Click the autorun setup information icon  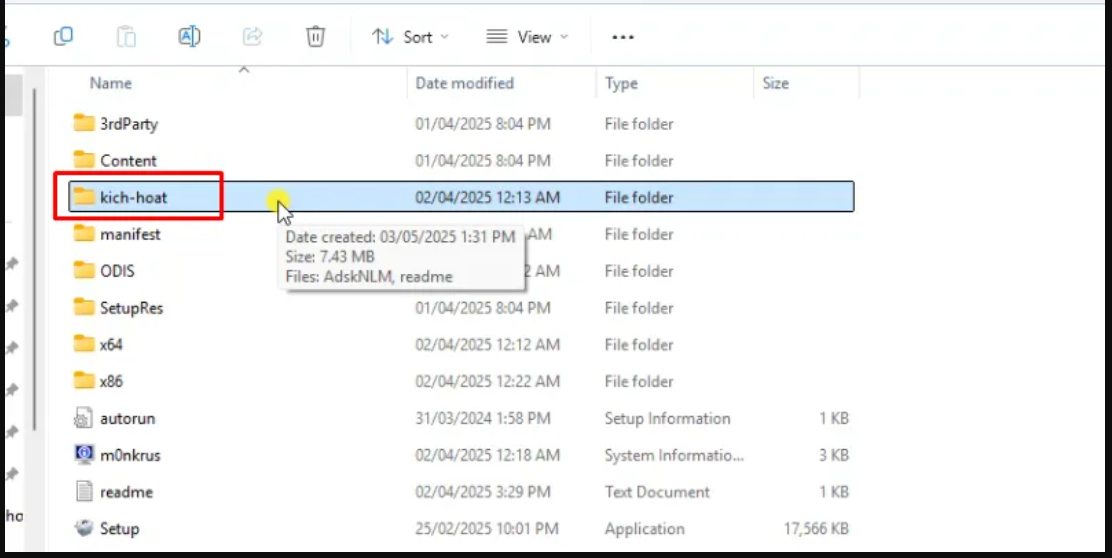[85, 418]
